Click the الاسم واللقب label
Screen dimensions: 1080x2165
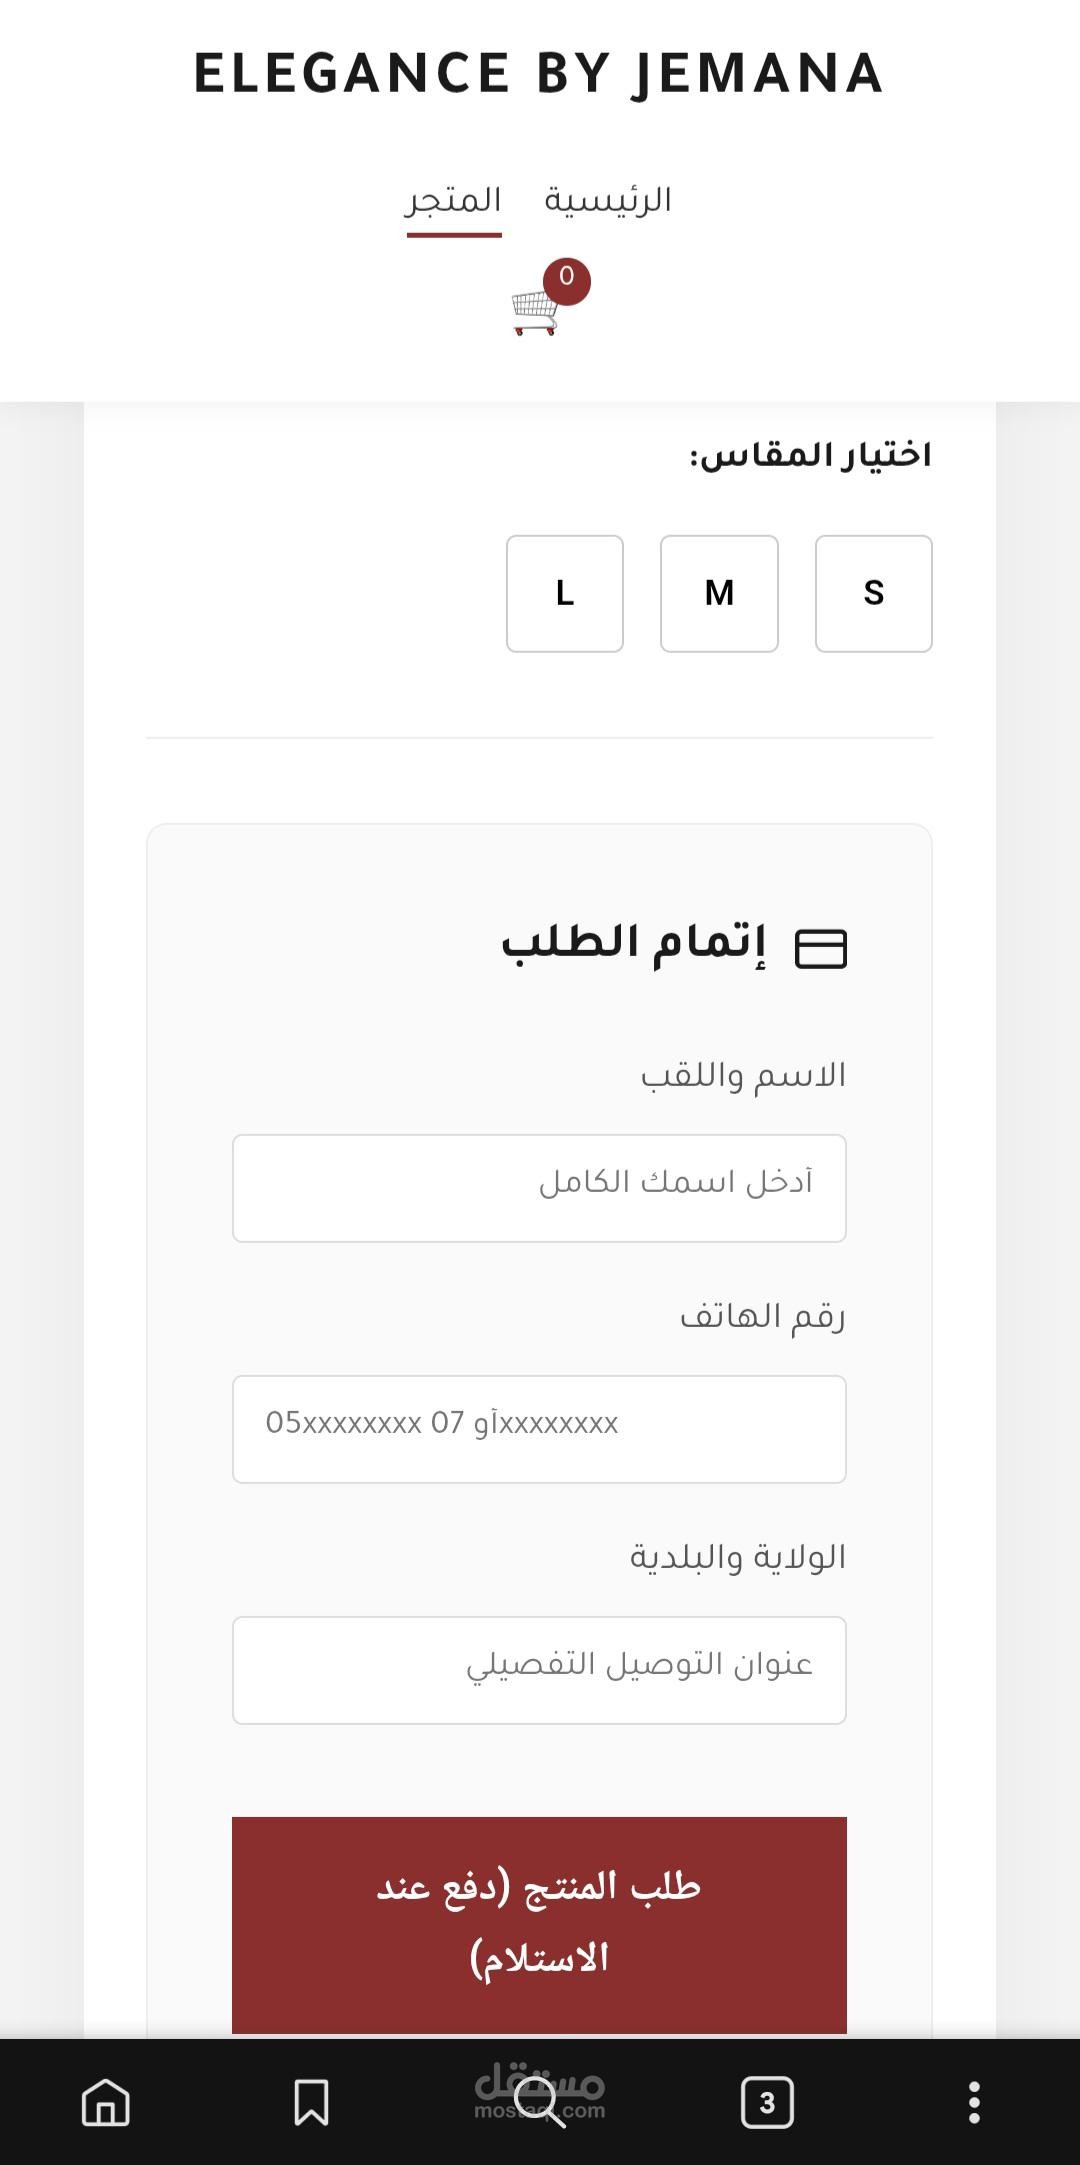pyautogui.click(x=743, y=1076)
